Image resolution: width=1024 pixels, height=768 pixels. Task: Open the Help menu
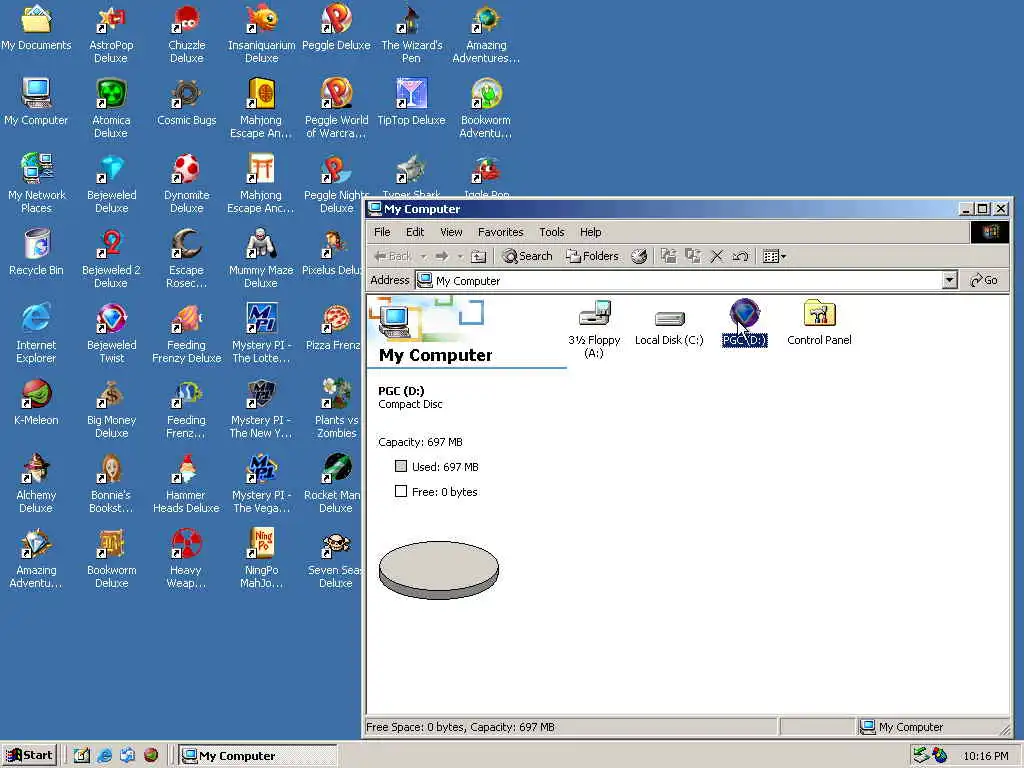point(590,232)
